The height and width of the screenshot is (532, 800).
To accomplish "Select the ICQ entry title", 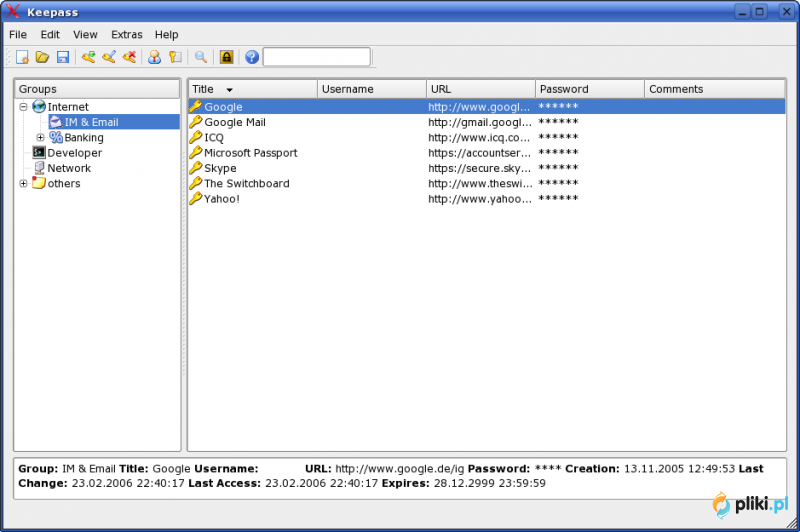I will pyautogui.click(x=214, y=138).
